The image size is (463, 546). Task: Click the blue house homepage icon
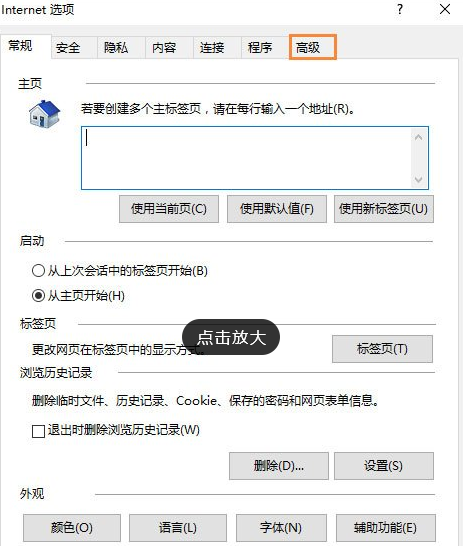tap(44, 114)
